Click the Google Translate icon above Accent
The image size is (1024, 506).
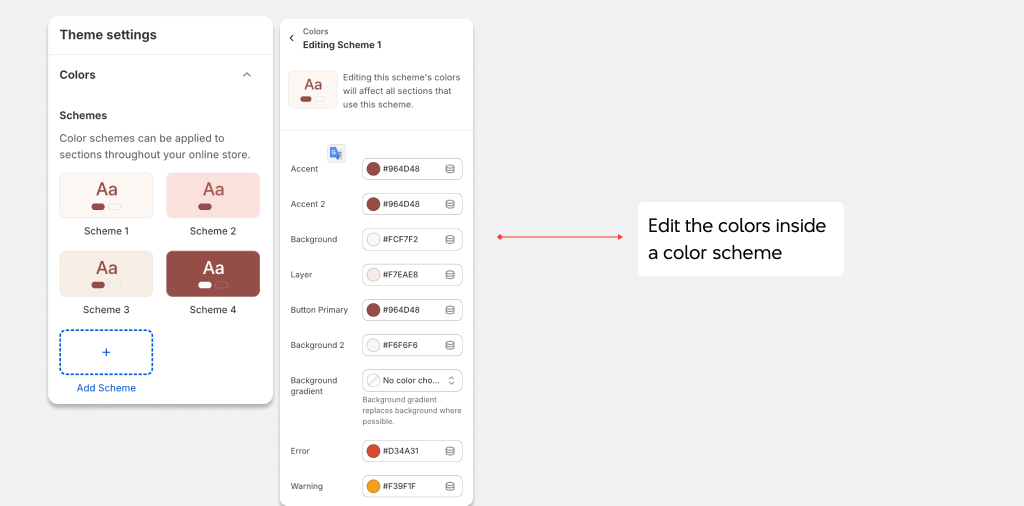click(336, 153)
